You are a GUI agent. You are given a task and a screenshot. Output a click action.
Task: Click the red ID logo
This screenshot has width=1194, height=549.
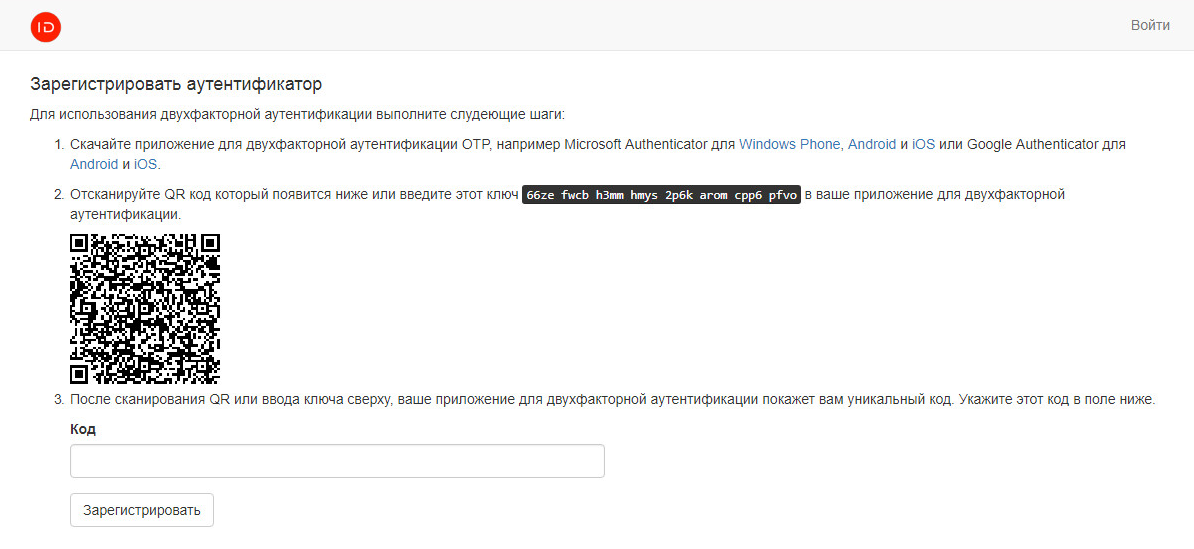pos(46,26)
